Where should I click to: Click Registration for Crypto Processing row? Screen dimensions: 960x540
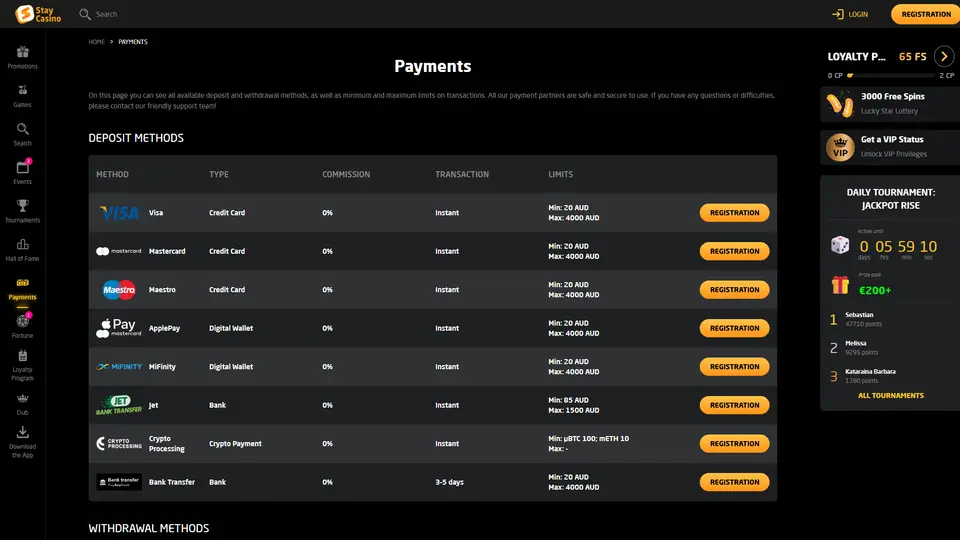[734, 443]
